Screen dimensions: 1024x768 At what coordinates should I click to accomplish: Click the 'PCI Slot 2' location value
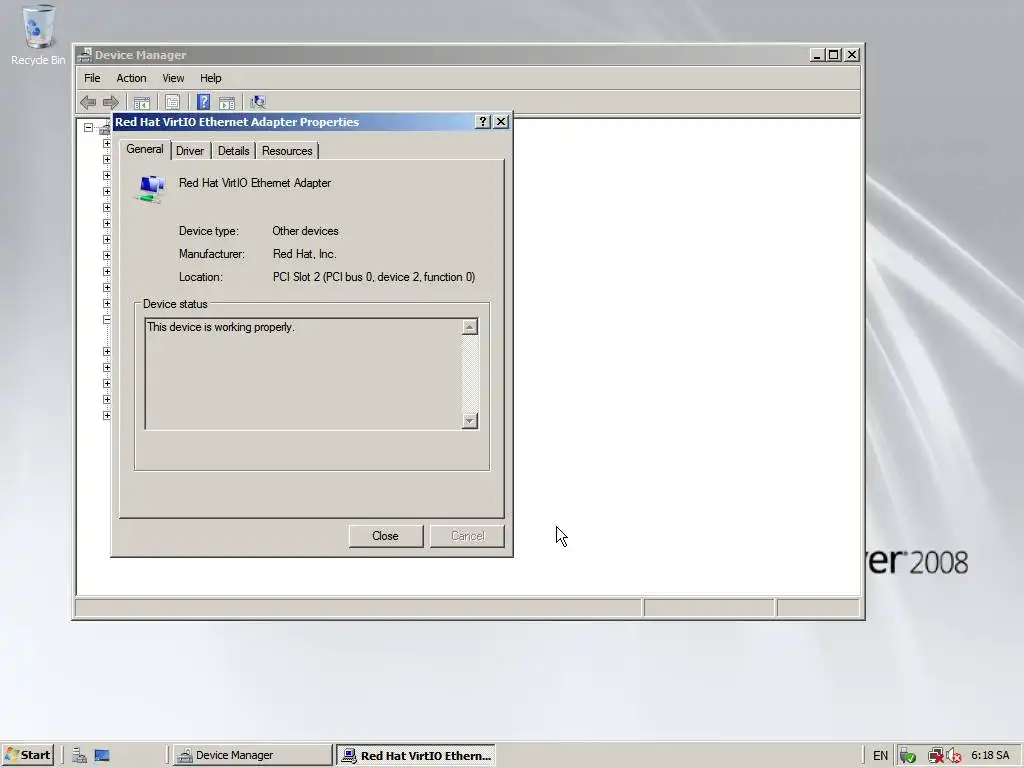(x=374, y=277)
